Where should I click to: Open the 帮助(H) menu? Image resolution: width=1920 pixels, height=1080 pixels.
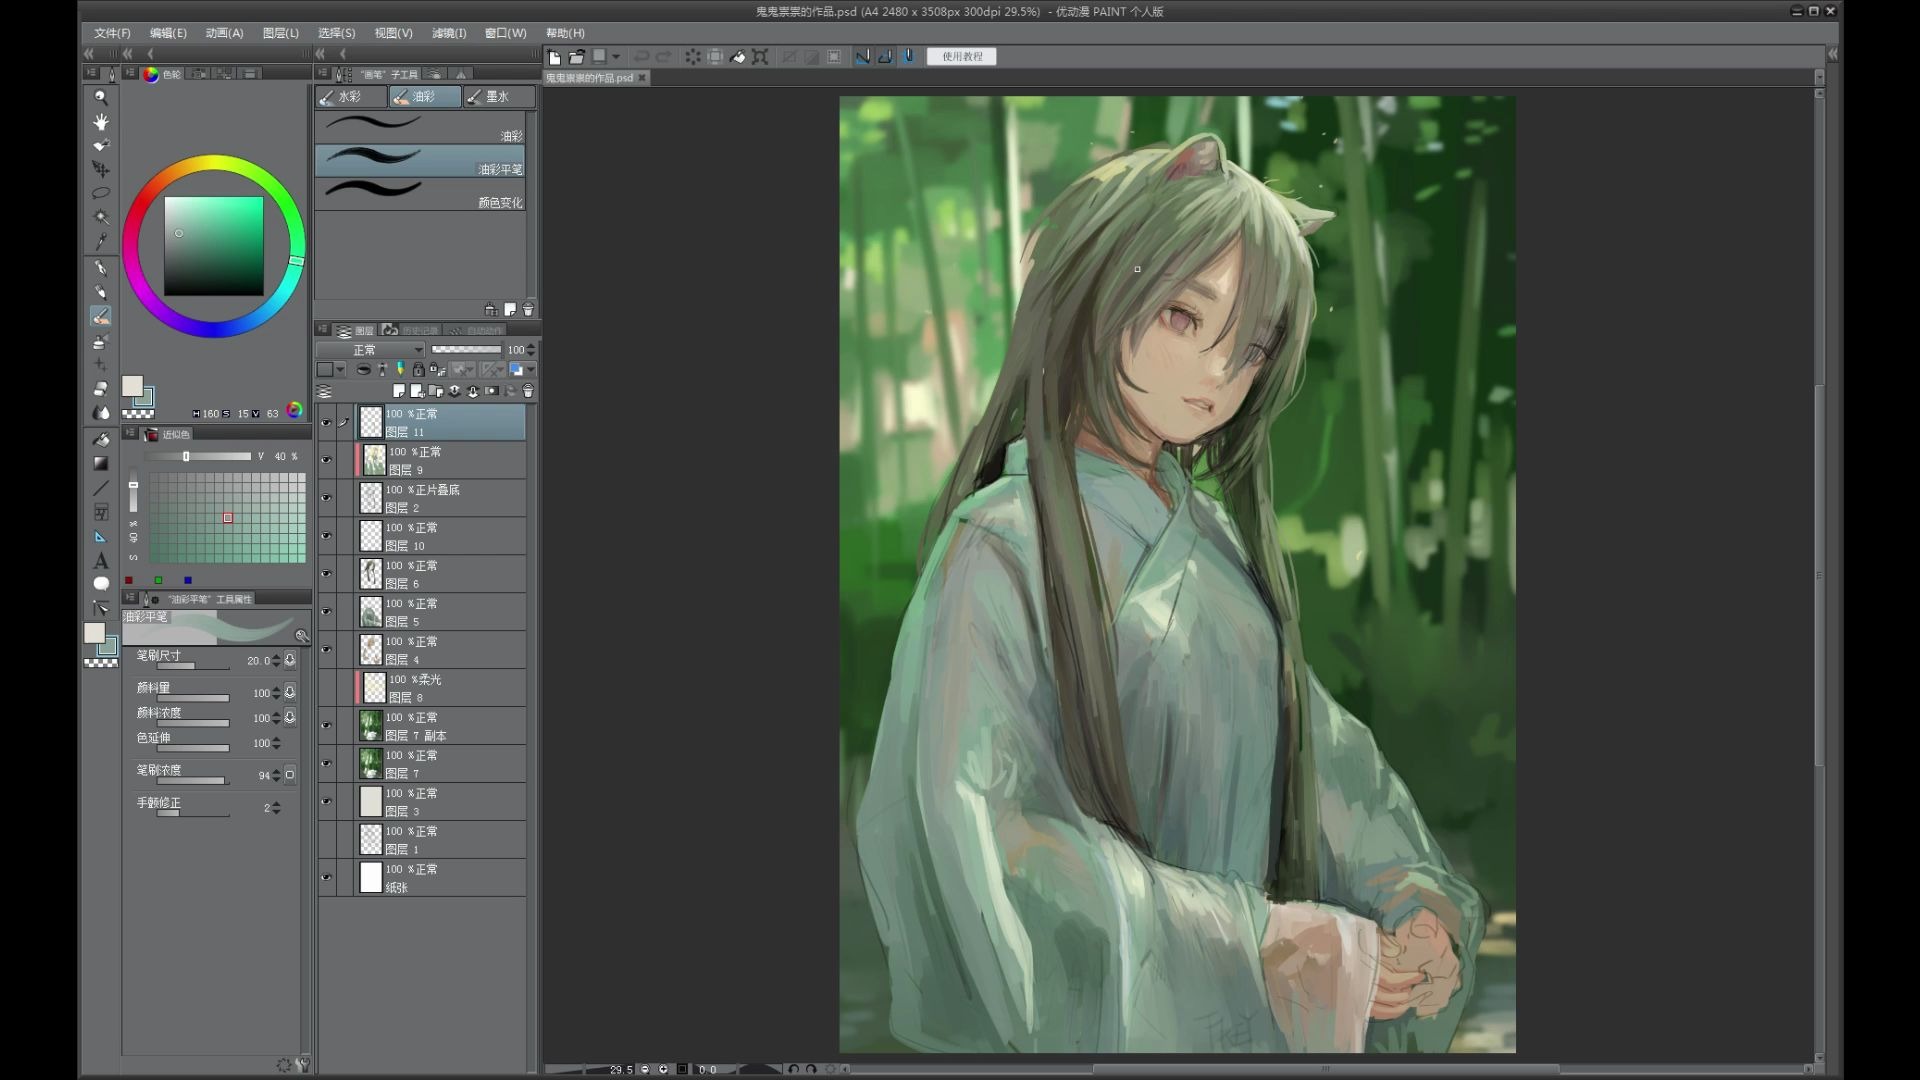(565, 33)
